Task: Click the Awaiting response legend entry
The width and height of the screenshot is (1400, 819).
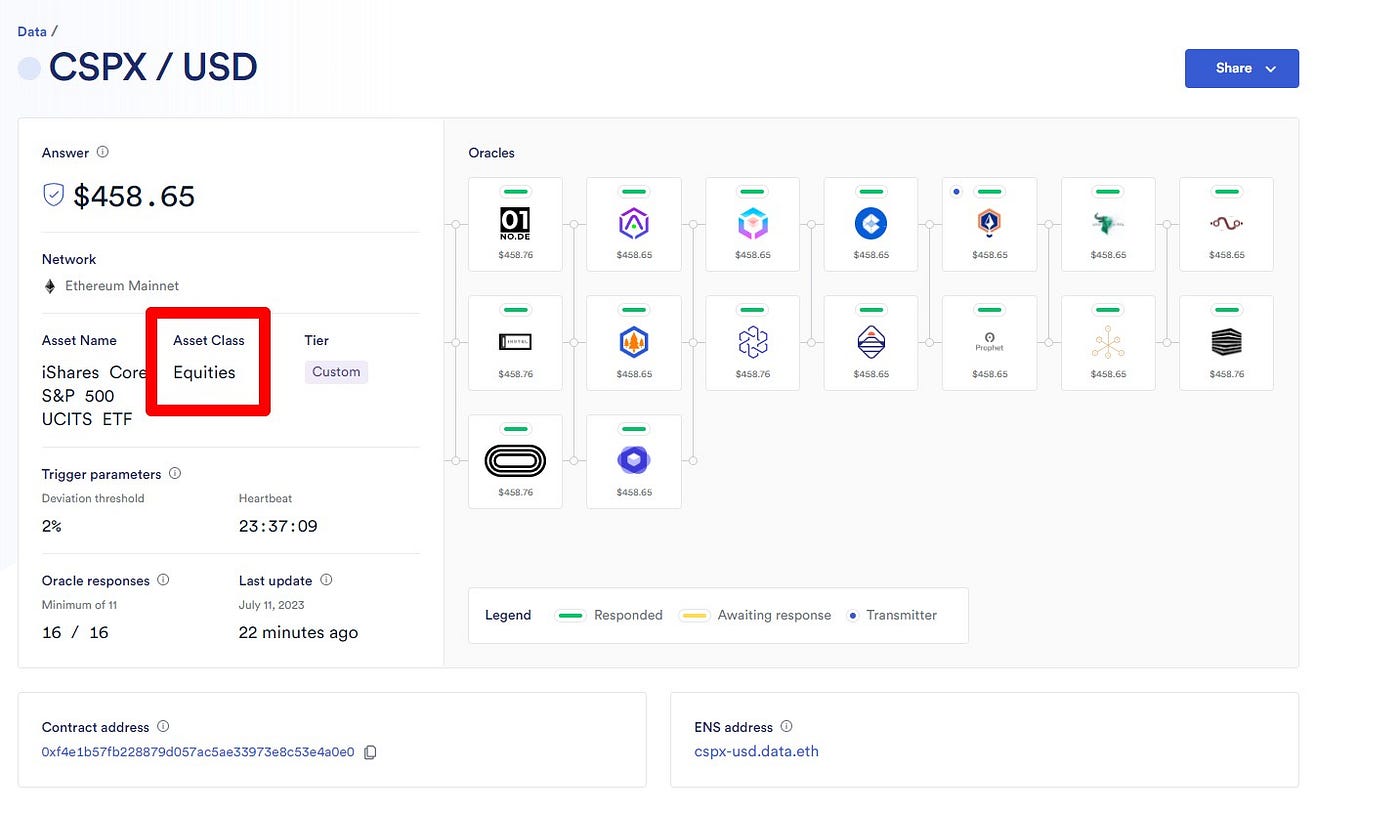Action: [755, 615]
